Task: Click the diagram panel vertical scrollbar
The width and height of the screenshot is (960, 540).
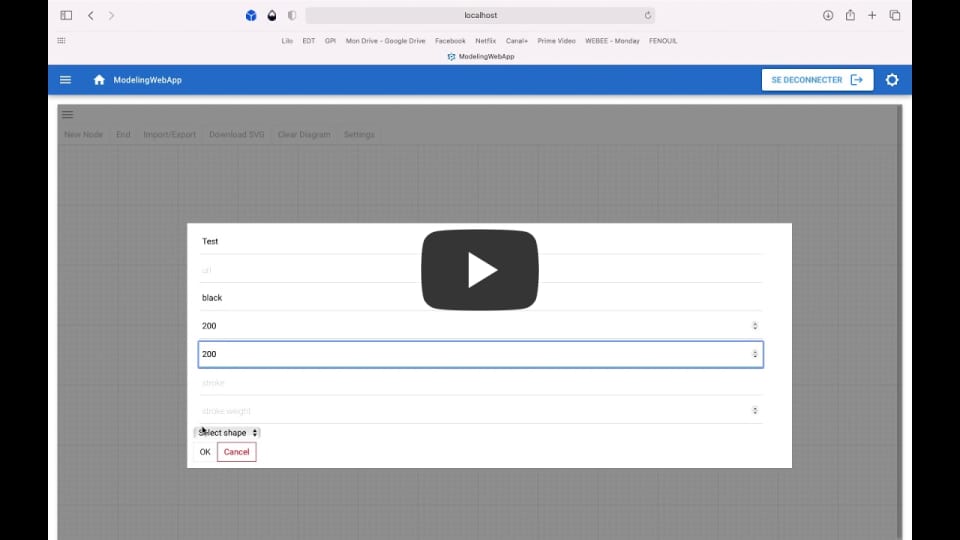Action: 899,322
